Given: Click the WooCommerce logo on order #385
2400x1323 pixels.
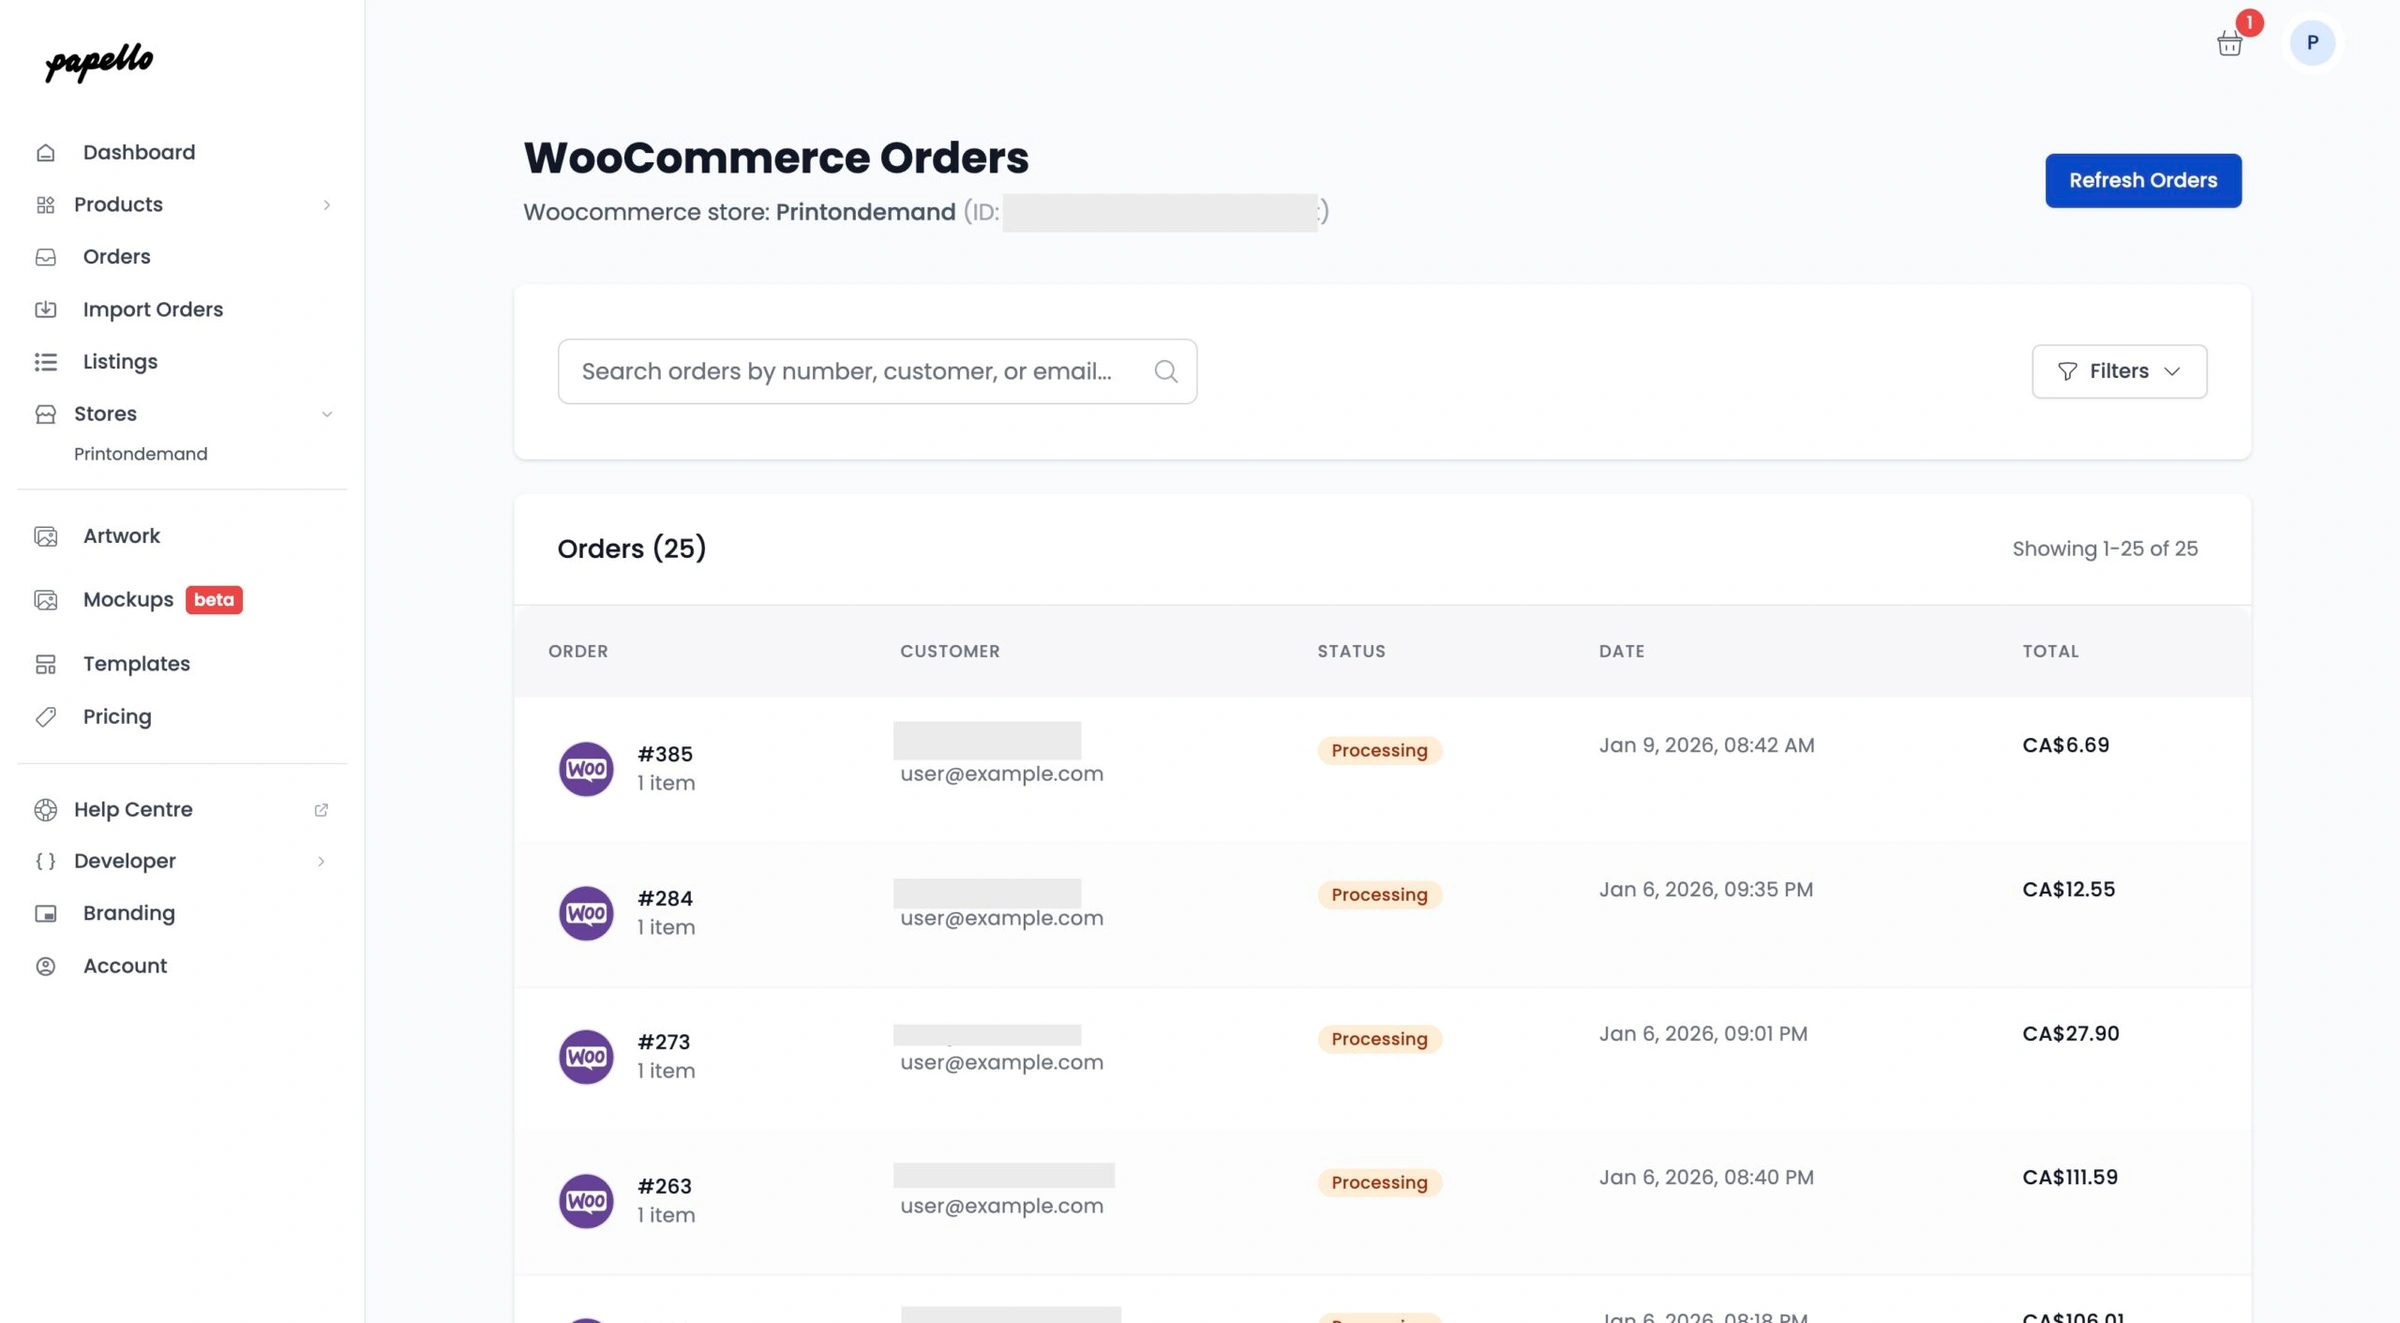Looking at the screenshot, I should coord(586,768).
